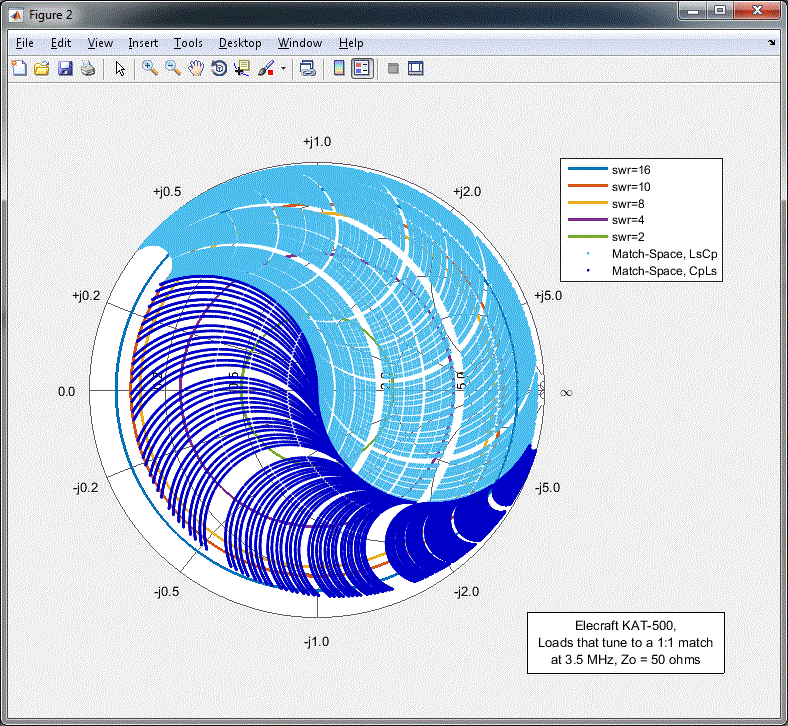This screenshot has height=726, width=788.
Task: Expand the Insert menu
Action: [143, 43]
